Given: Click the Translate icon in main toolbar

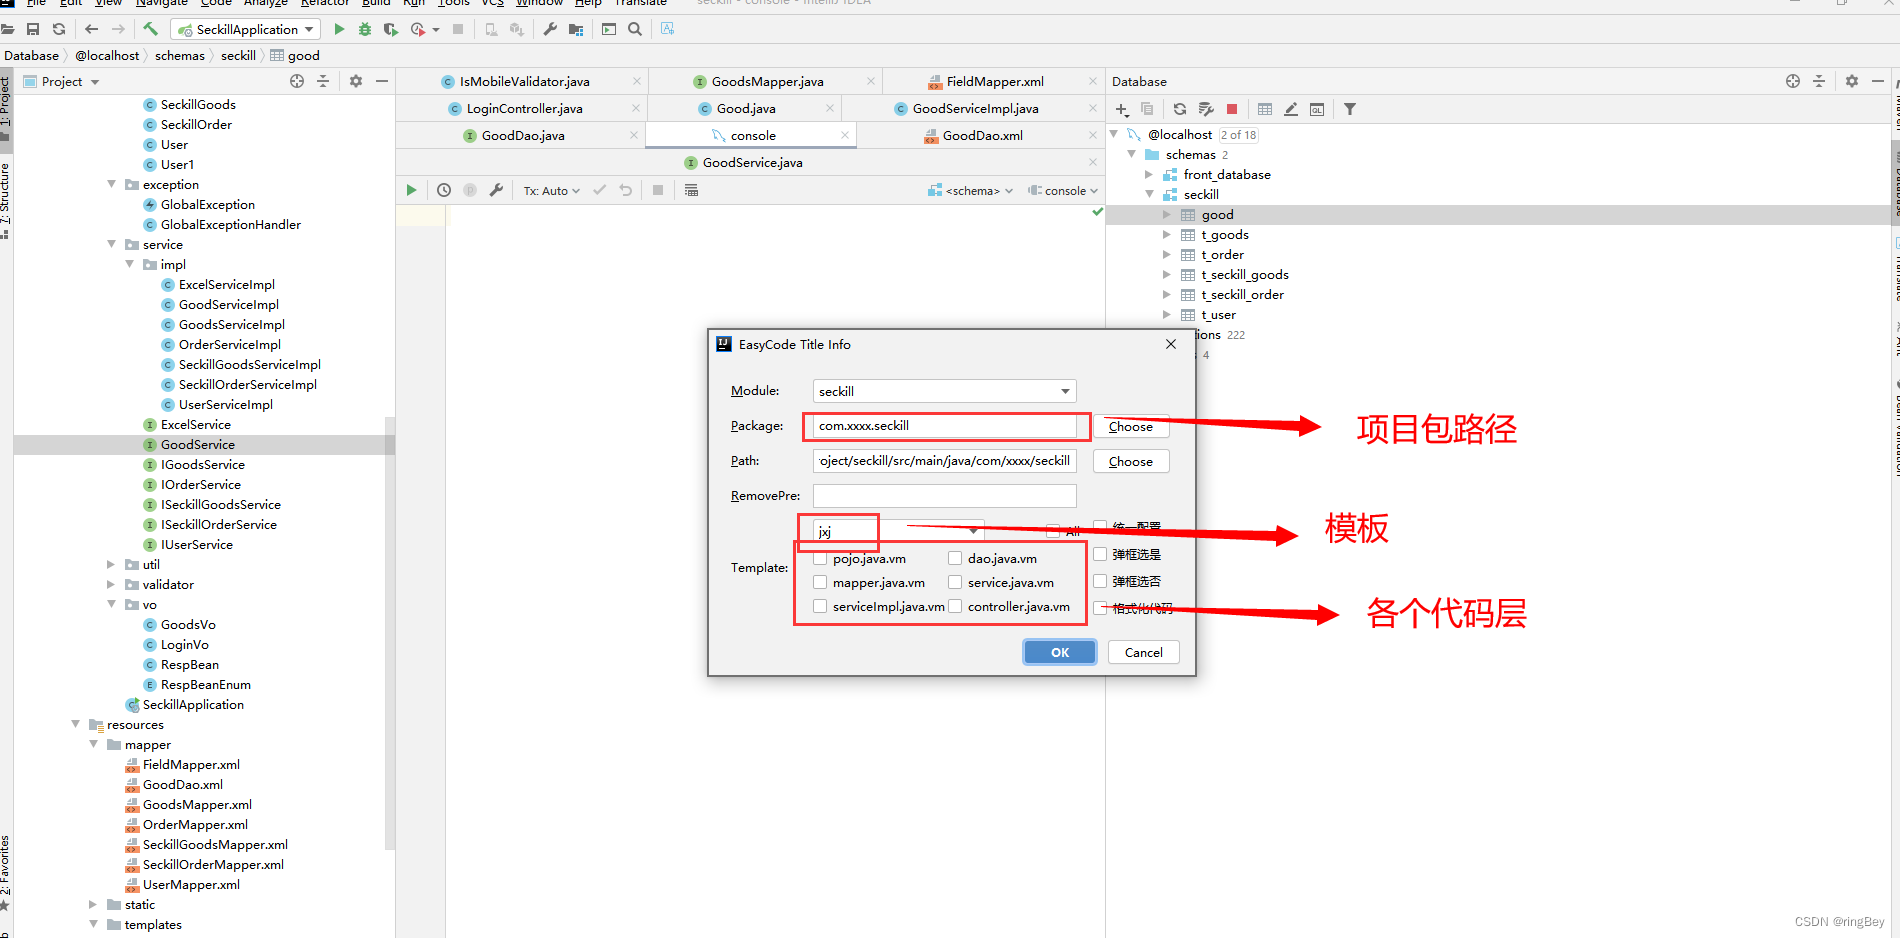Looking at the screenshot, I should 668,29.
